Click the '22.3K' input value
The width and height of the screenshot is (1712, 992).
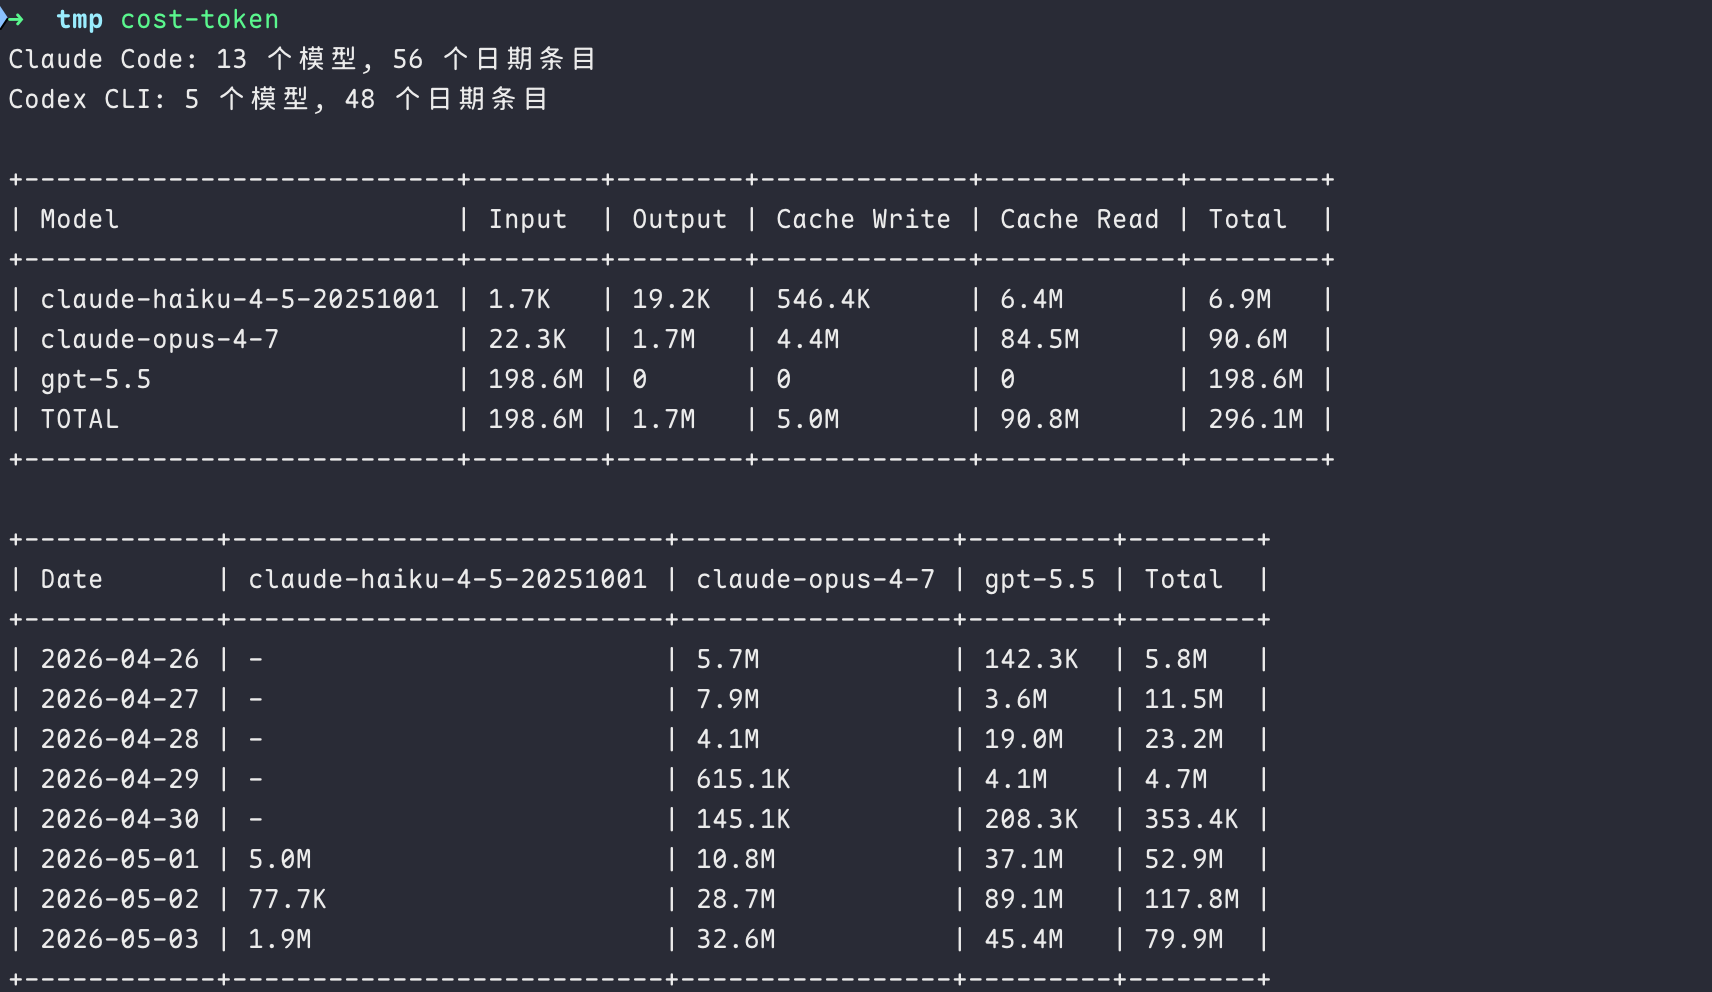(528, 339)
